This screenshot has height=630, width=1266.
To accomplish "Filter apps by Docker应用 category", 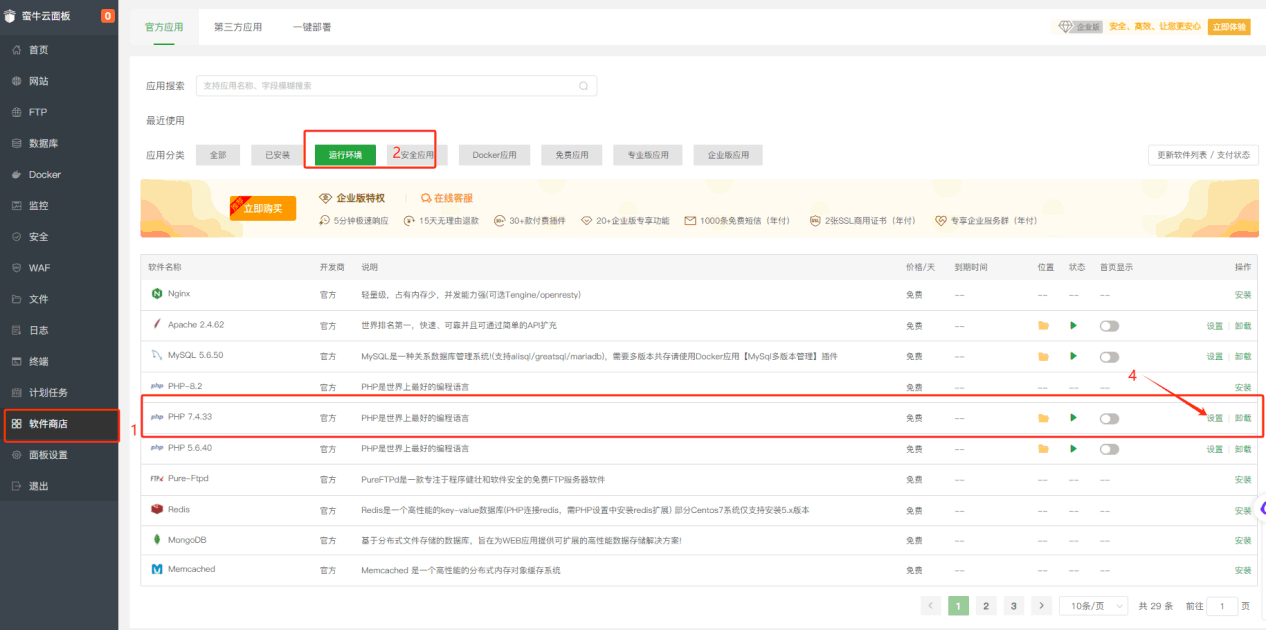I will click(x=495, y=155).
